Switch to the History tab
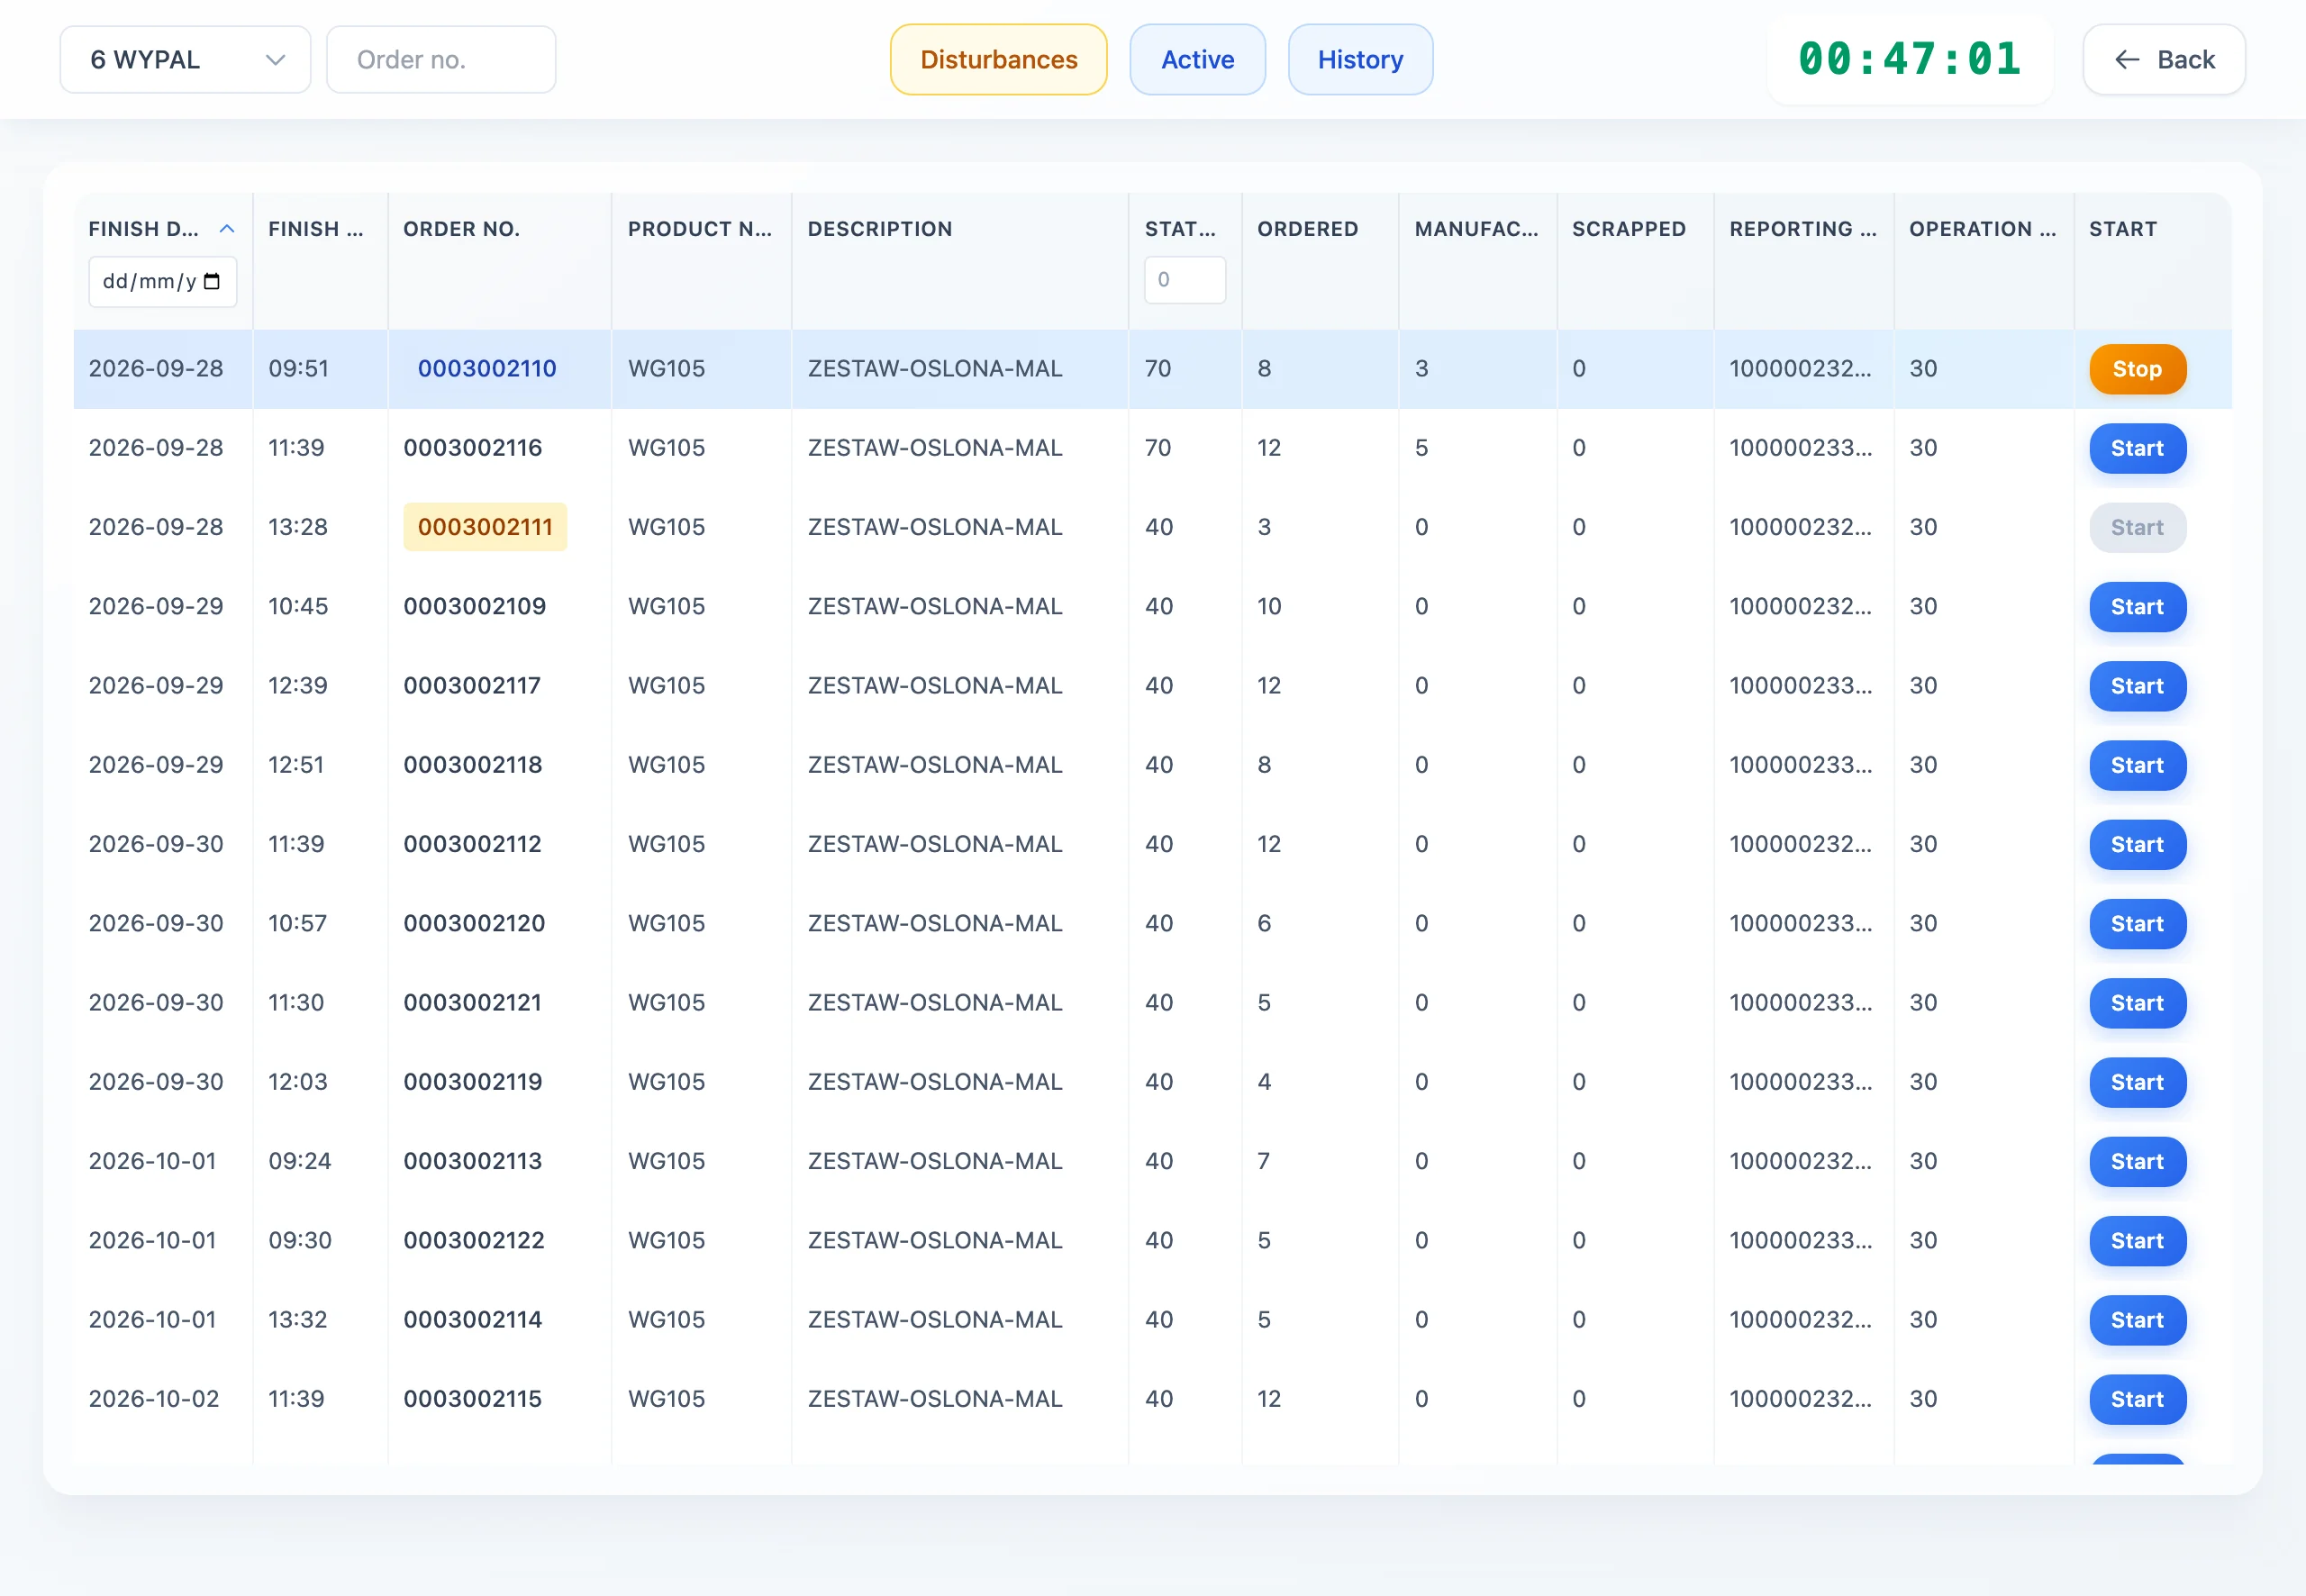 pos(1360,60)
